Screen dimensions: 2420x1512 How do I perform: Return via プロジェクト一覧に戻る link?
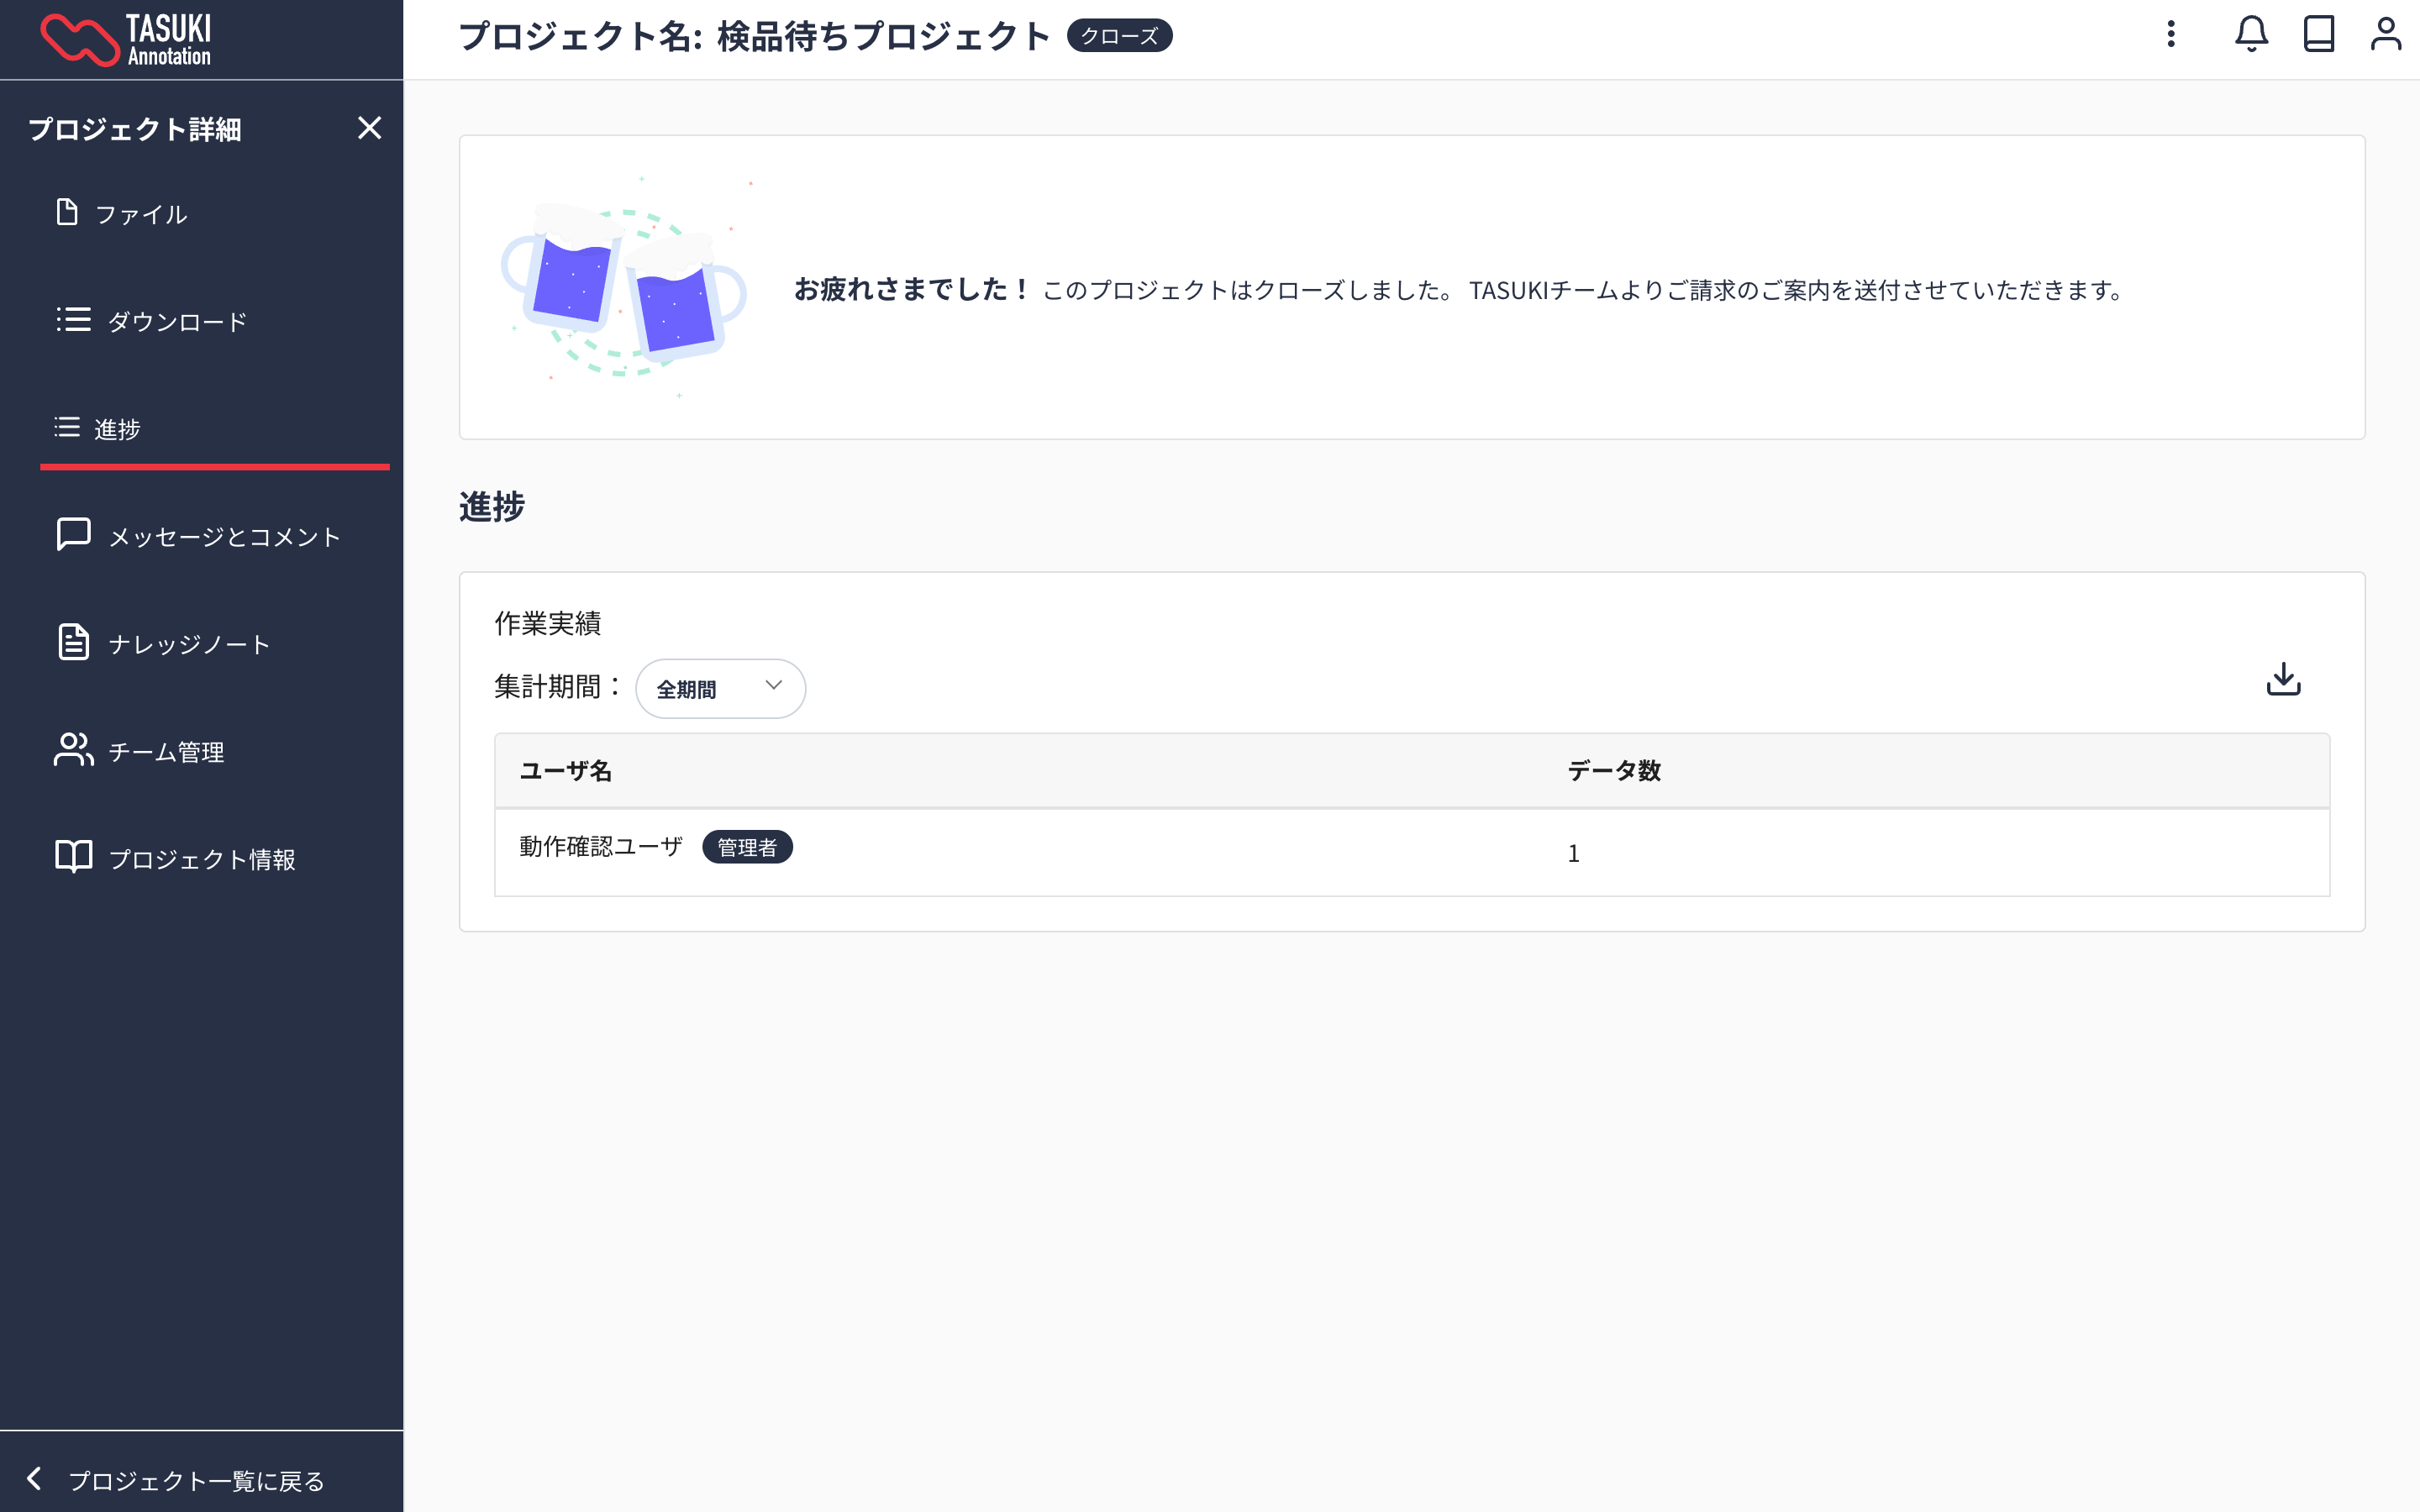[196, 1480]
